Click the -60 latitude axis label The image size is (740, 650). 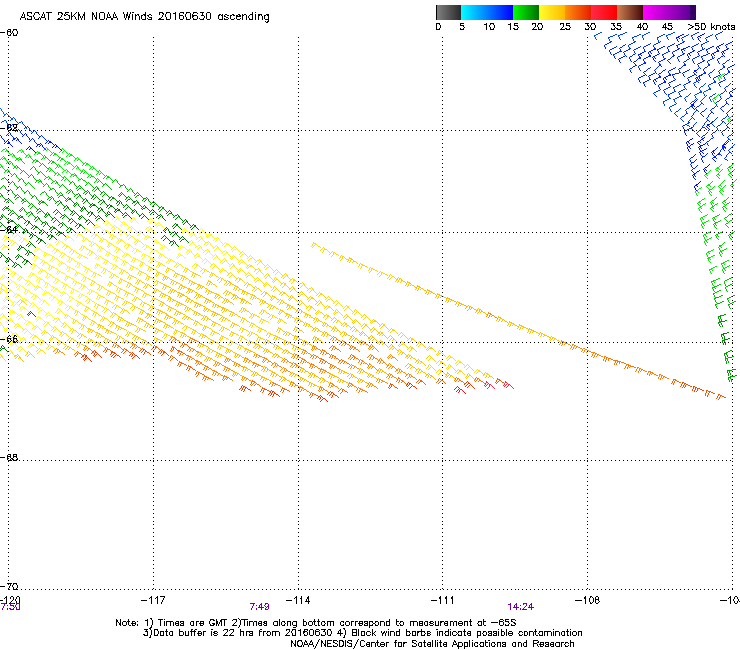coord(9,33)
